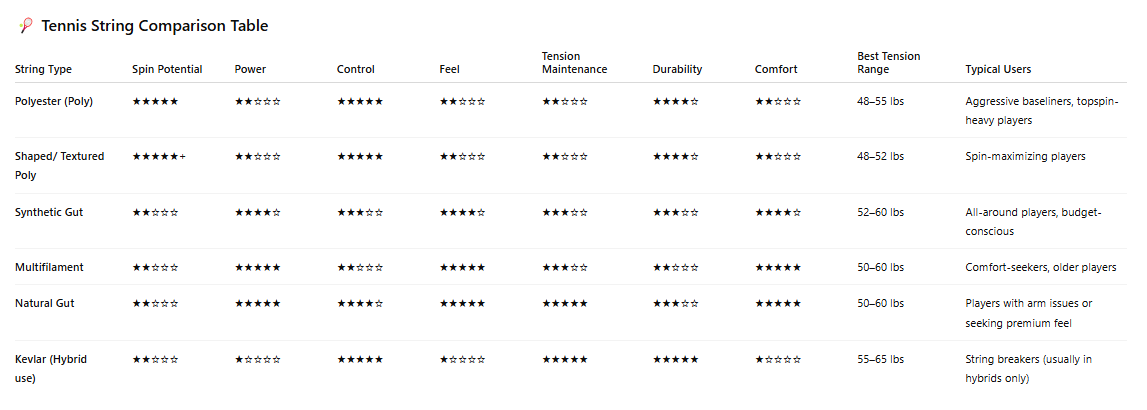The height and width of the screenshot is (410, 1147).
Task: Click Kevlar durability five-star rating
Action: click(675, 359)
